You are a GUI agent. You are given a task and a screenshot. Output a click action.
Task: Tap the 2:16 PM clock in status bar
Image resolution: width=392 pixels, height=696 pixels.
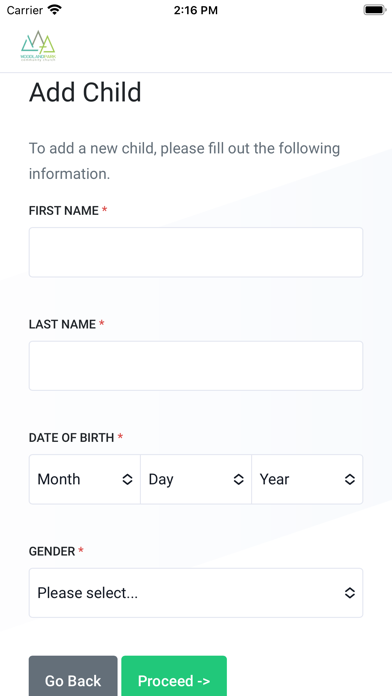tap(196, 10)
